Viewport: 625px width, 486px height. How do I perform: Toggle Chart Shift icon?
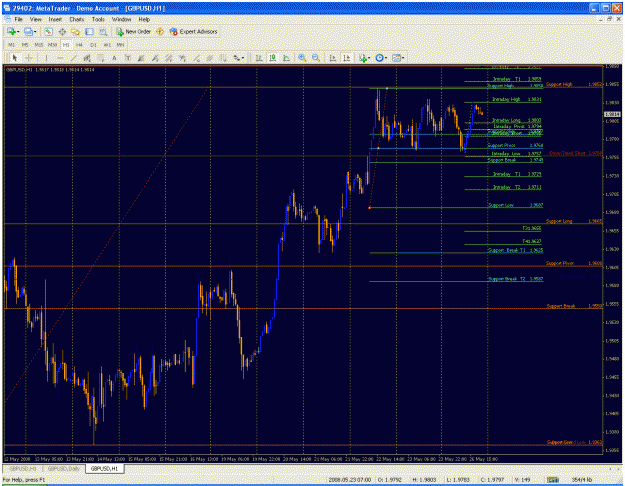pos(346,58)
